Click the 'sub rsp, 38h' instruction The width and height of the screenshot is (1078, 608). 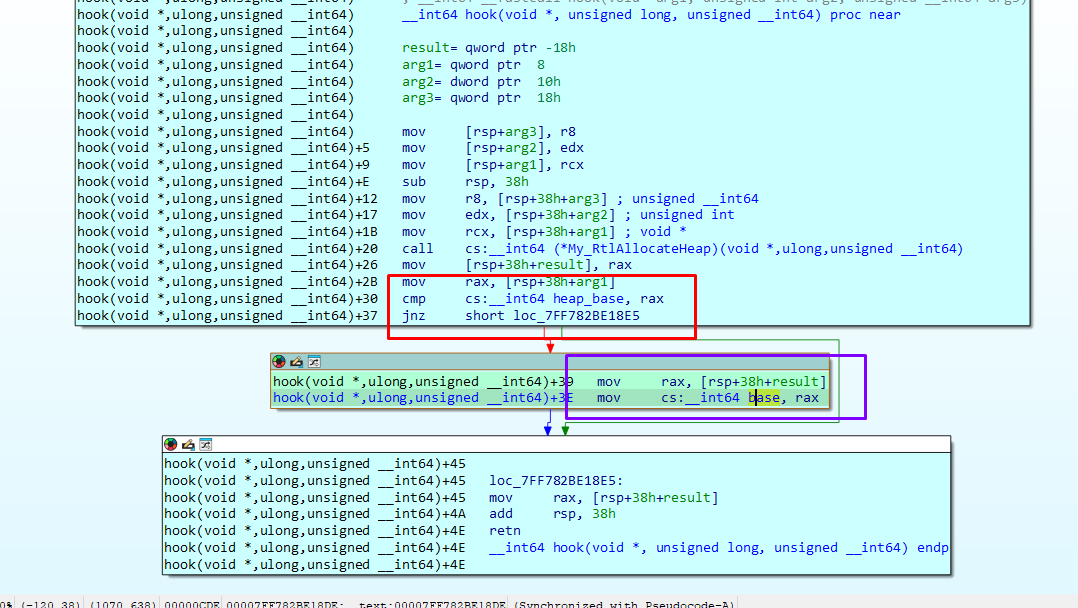tap(465, 182)
